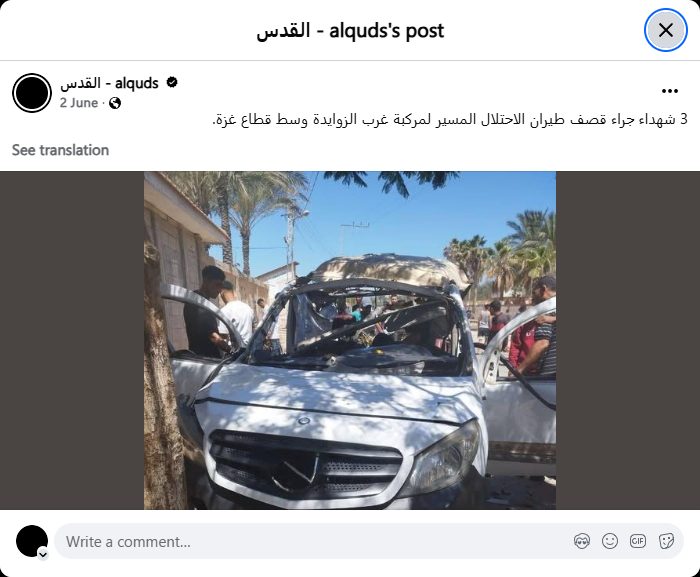Open the damaged car photo
The image size is (700, 577).
(x=350, y=340)
